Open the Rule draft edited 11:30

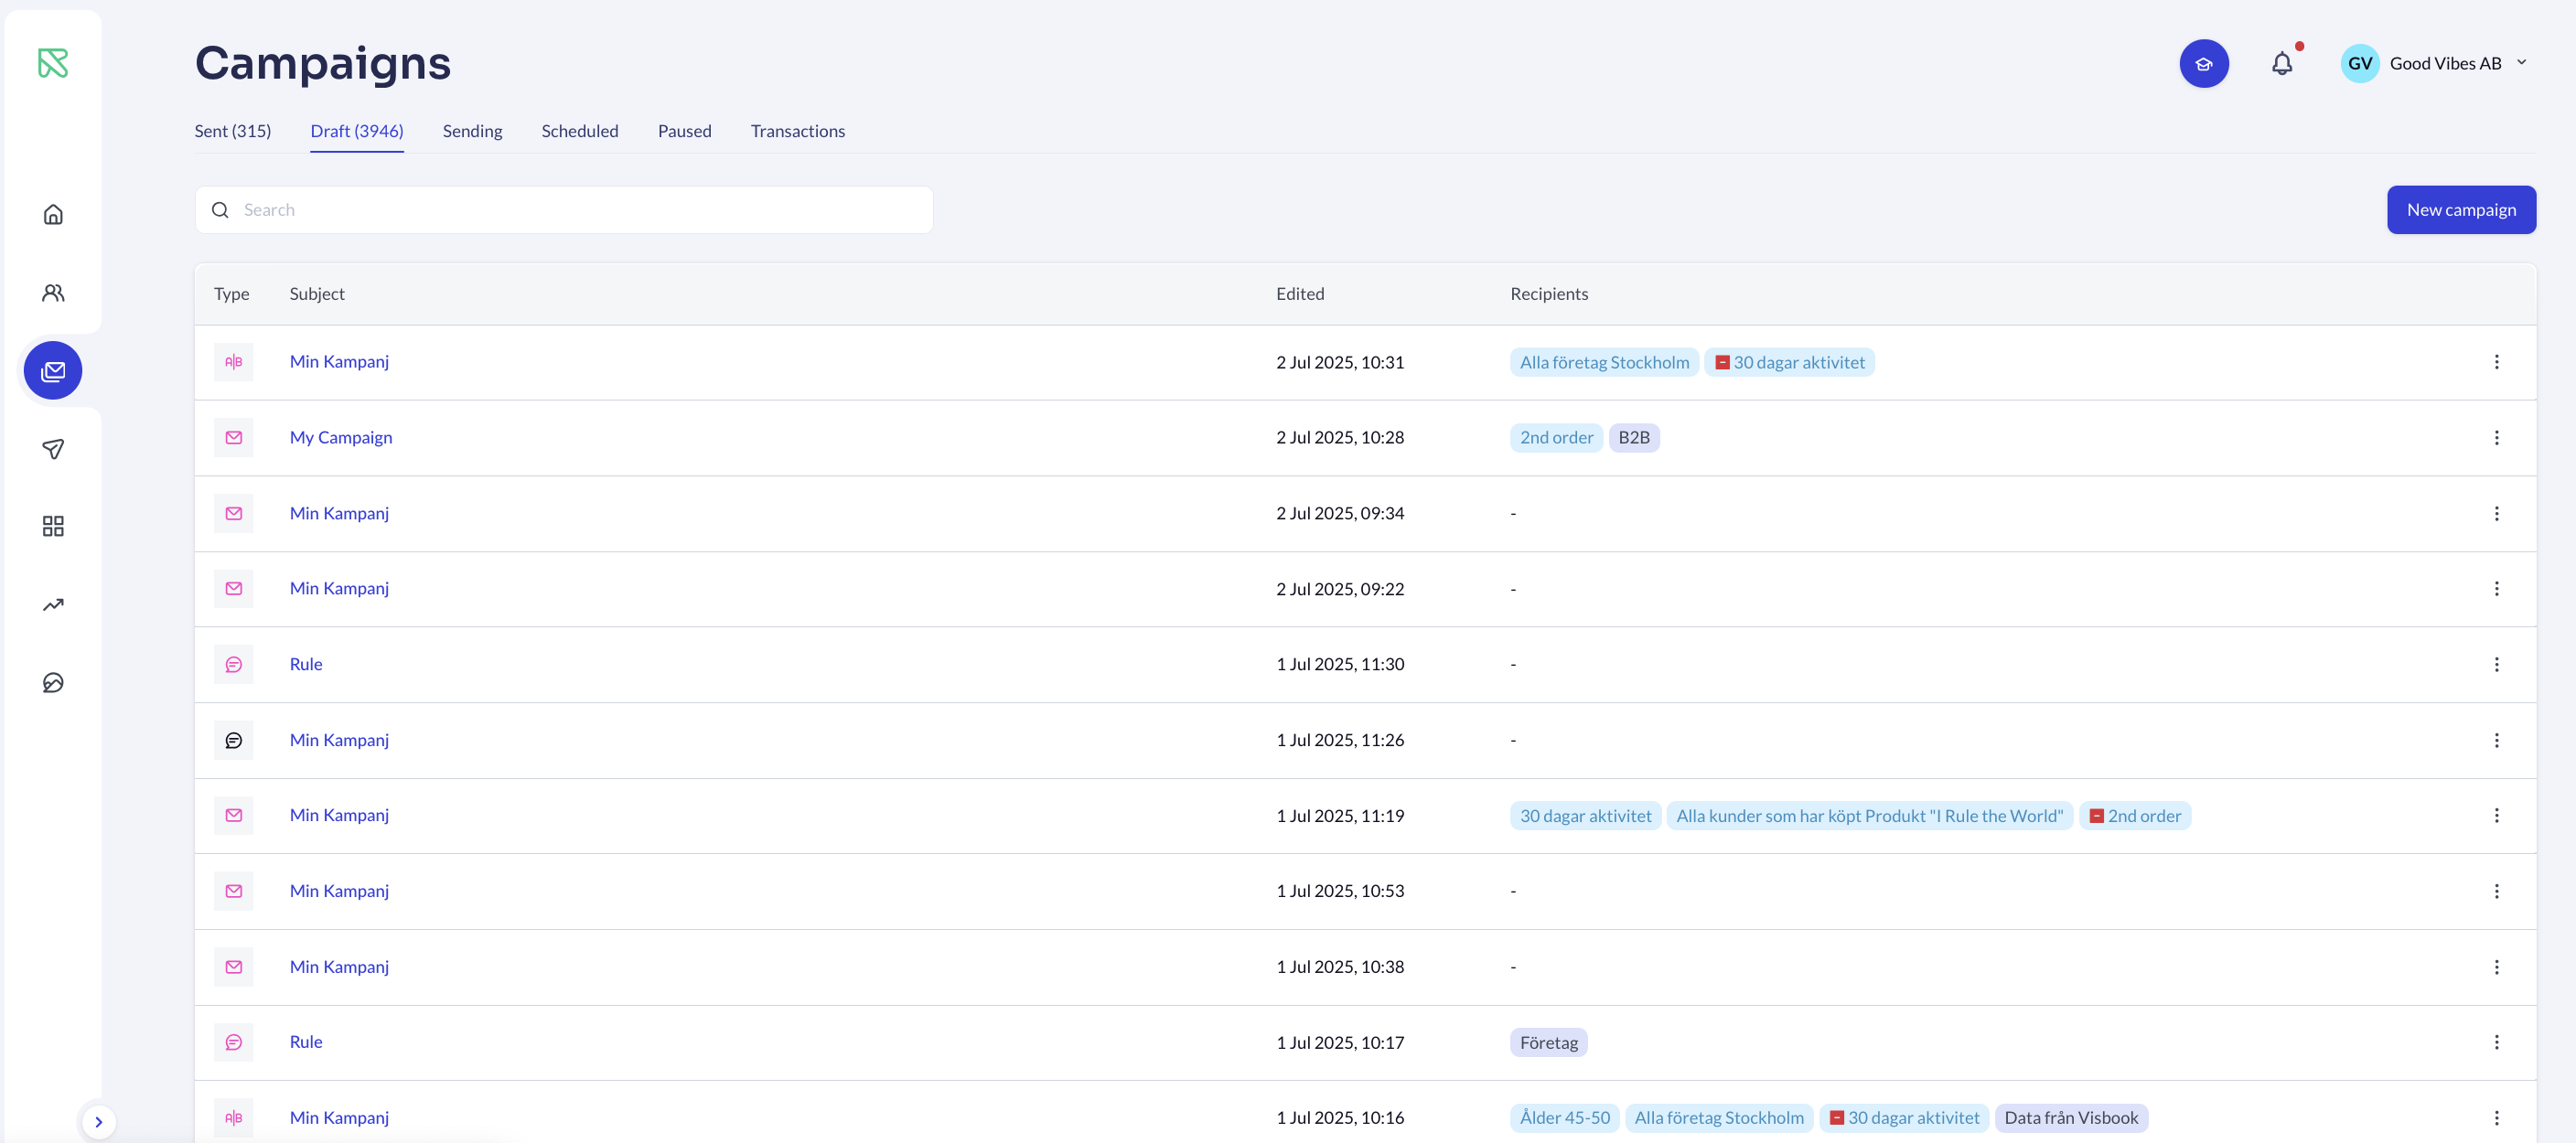coord(305,664)
